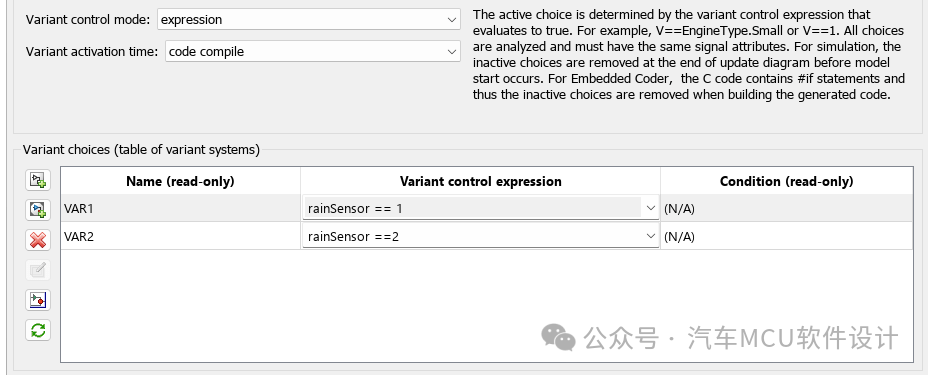Click the description text about active choice
928x375 pixels.
[x=689, y=54]
